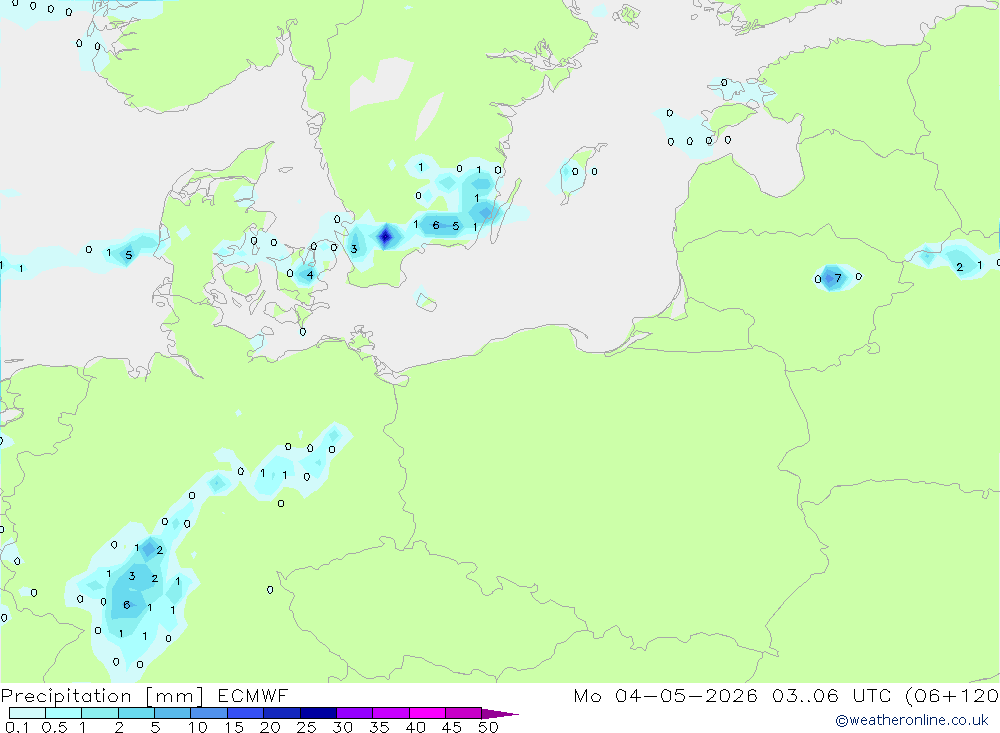Screen dimensions: 1000x733
Task: Click the time range '03..06'
Action: [x=805, y=696]
